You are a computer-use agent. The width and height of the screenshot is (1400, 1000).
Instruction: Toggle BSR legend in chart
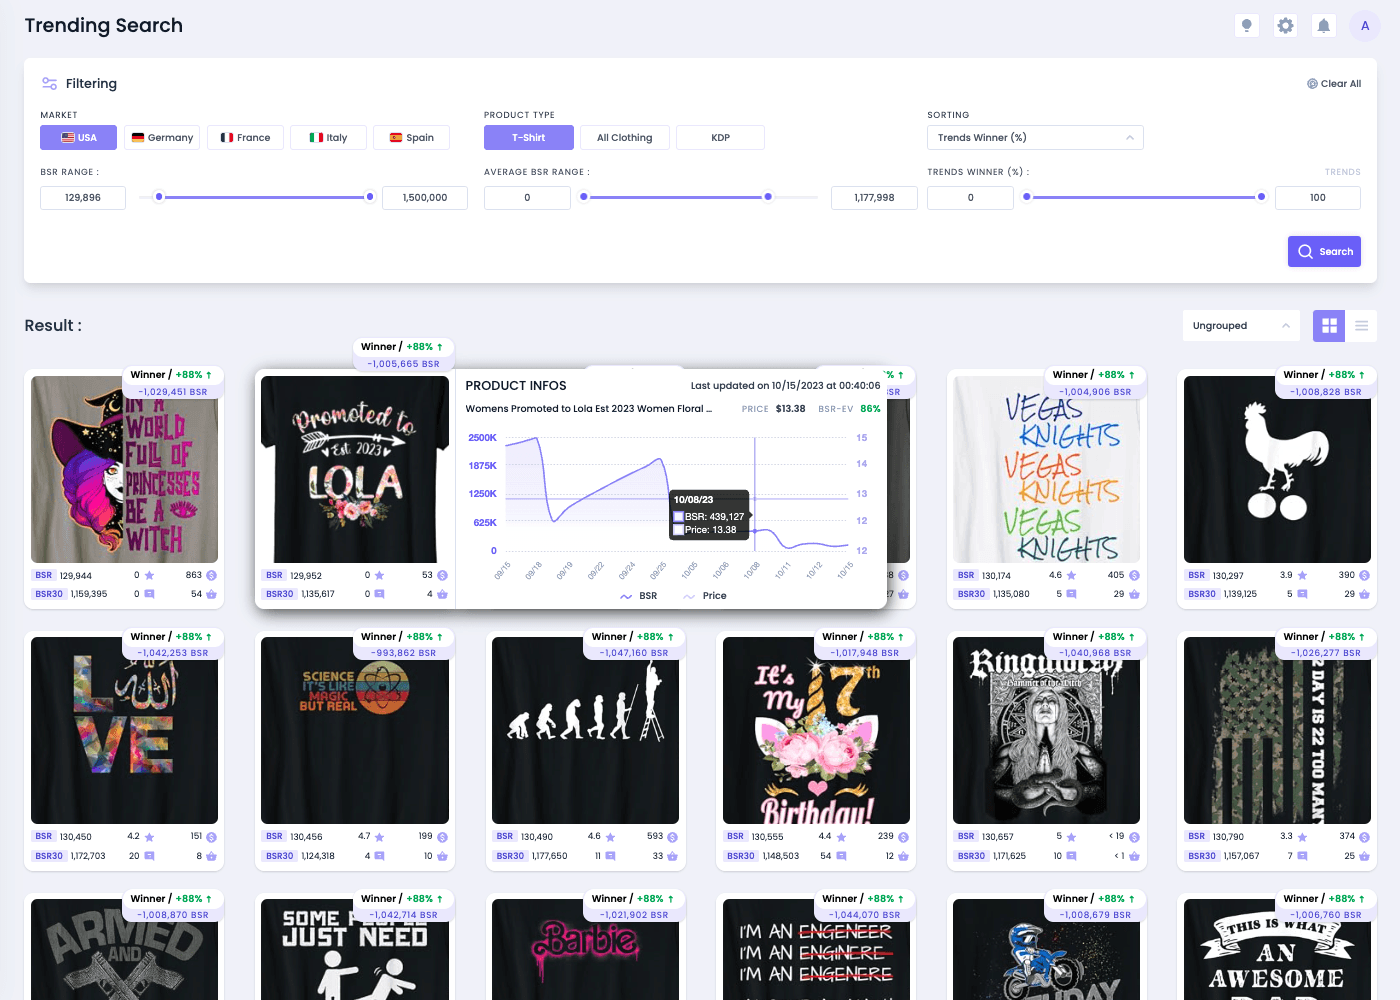click(638, 596)
